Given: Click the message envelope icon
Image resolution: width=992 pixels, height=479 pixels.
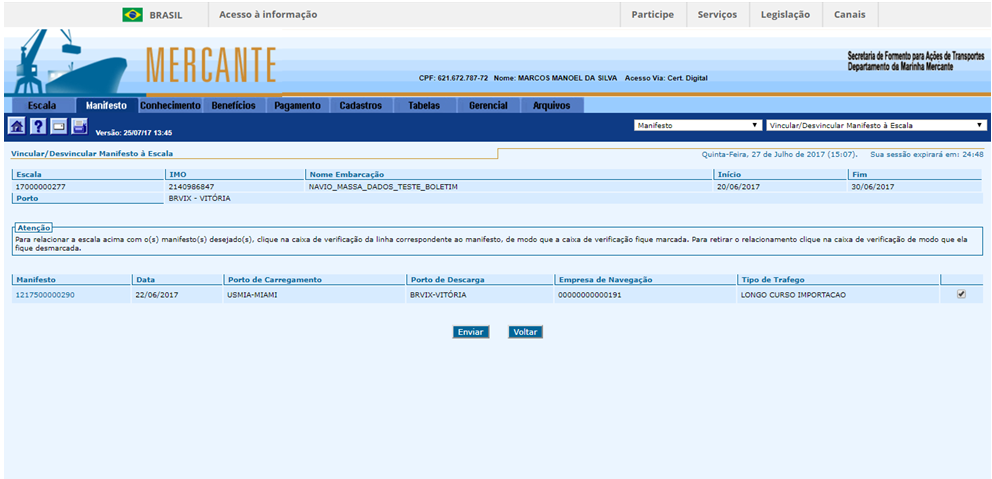Looking at the screenshot, I should [59, 126].
